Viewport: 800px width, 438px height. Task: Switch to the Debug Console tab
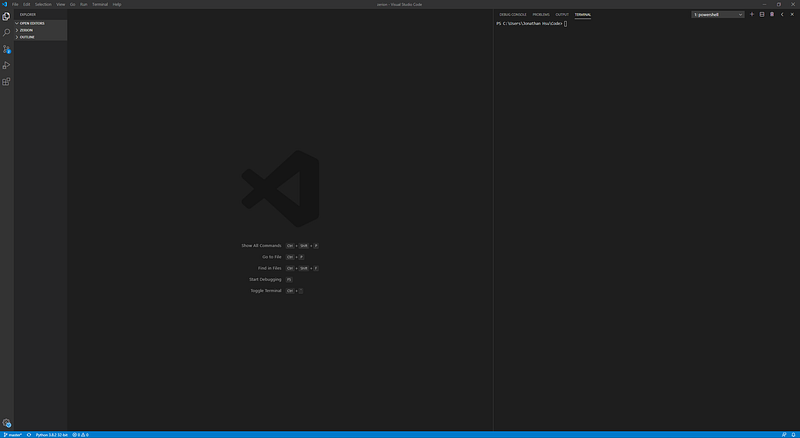click(513, 15)
